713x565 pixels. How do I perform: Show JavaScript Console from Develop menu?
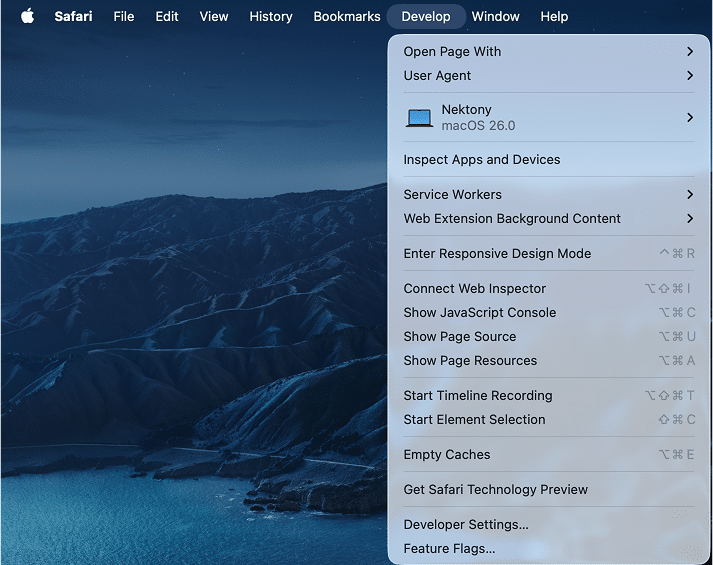pyautogui.click(x=480, y=312)
